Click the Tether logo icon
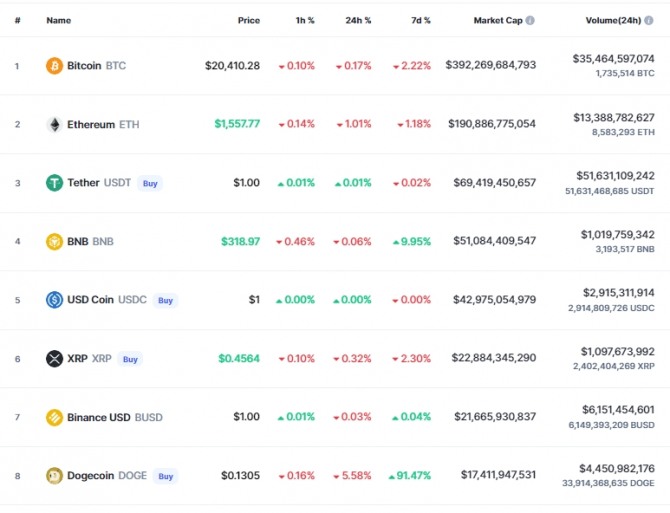This screenshot has height=513, width=670. pyautogui.click(x=54, y=183)
